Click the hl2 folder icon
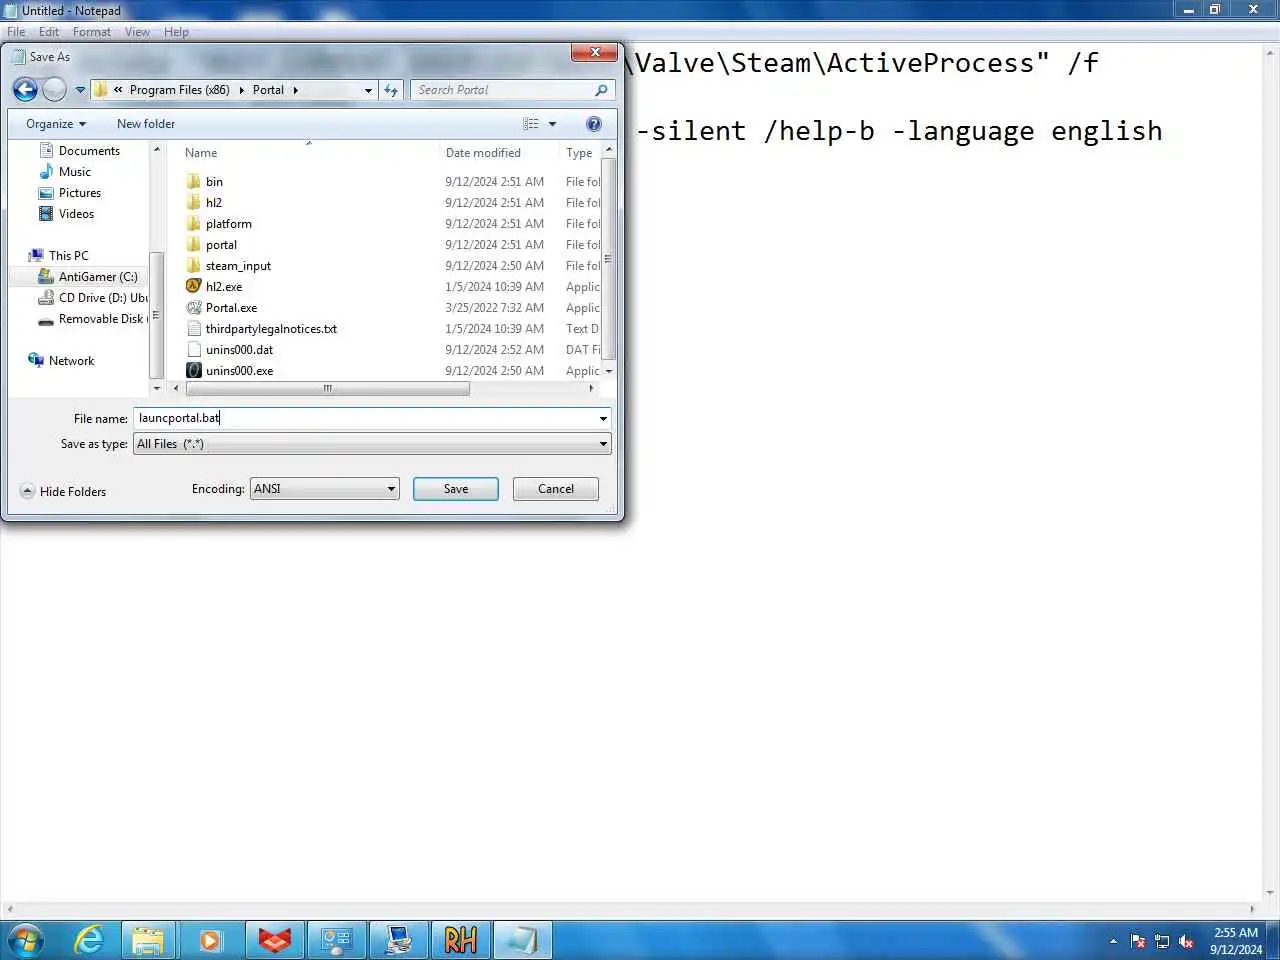1280x960 pixels. (x=194, y=203)
